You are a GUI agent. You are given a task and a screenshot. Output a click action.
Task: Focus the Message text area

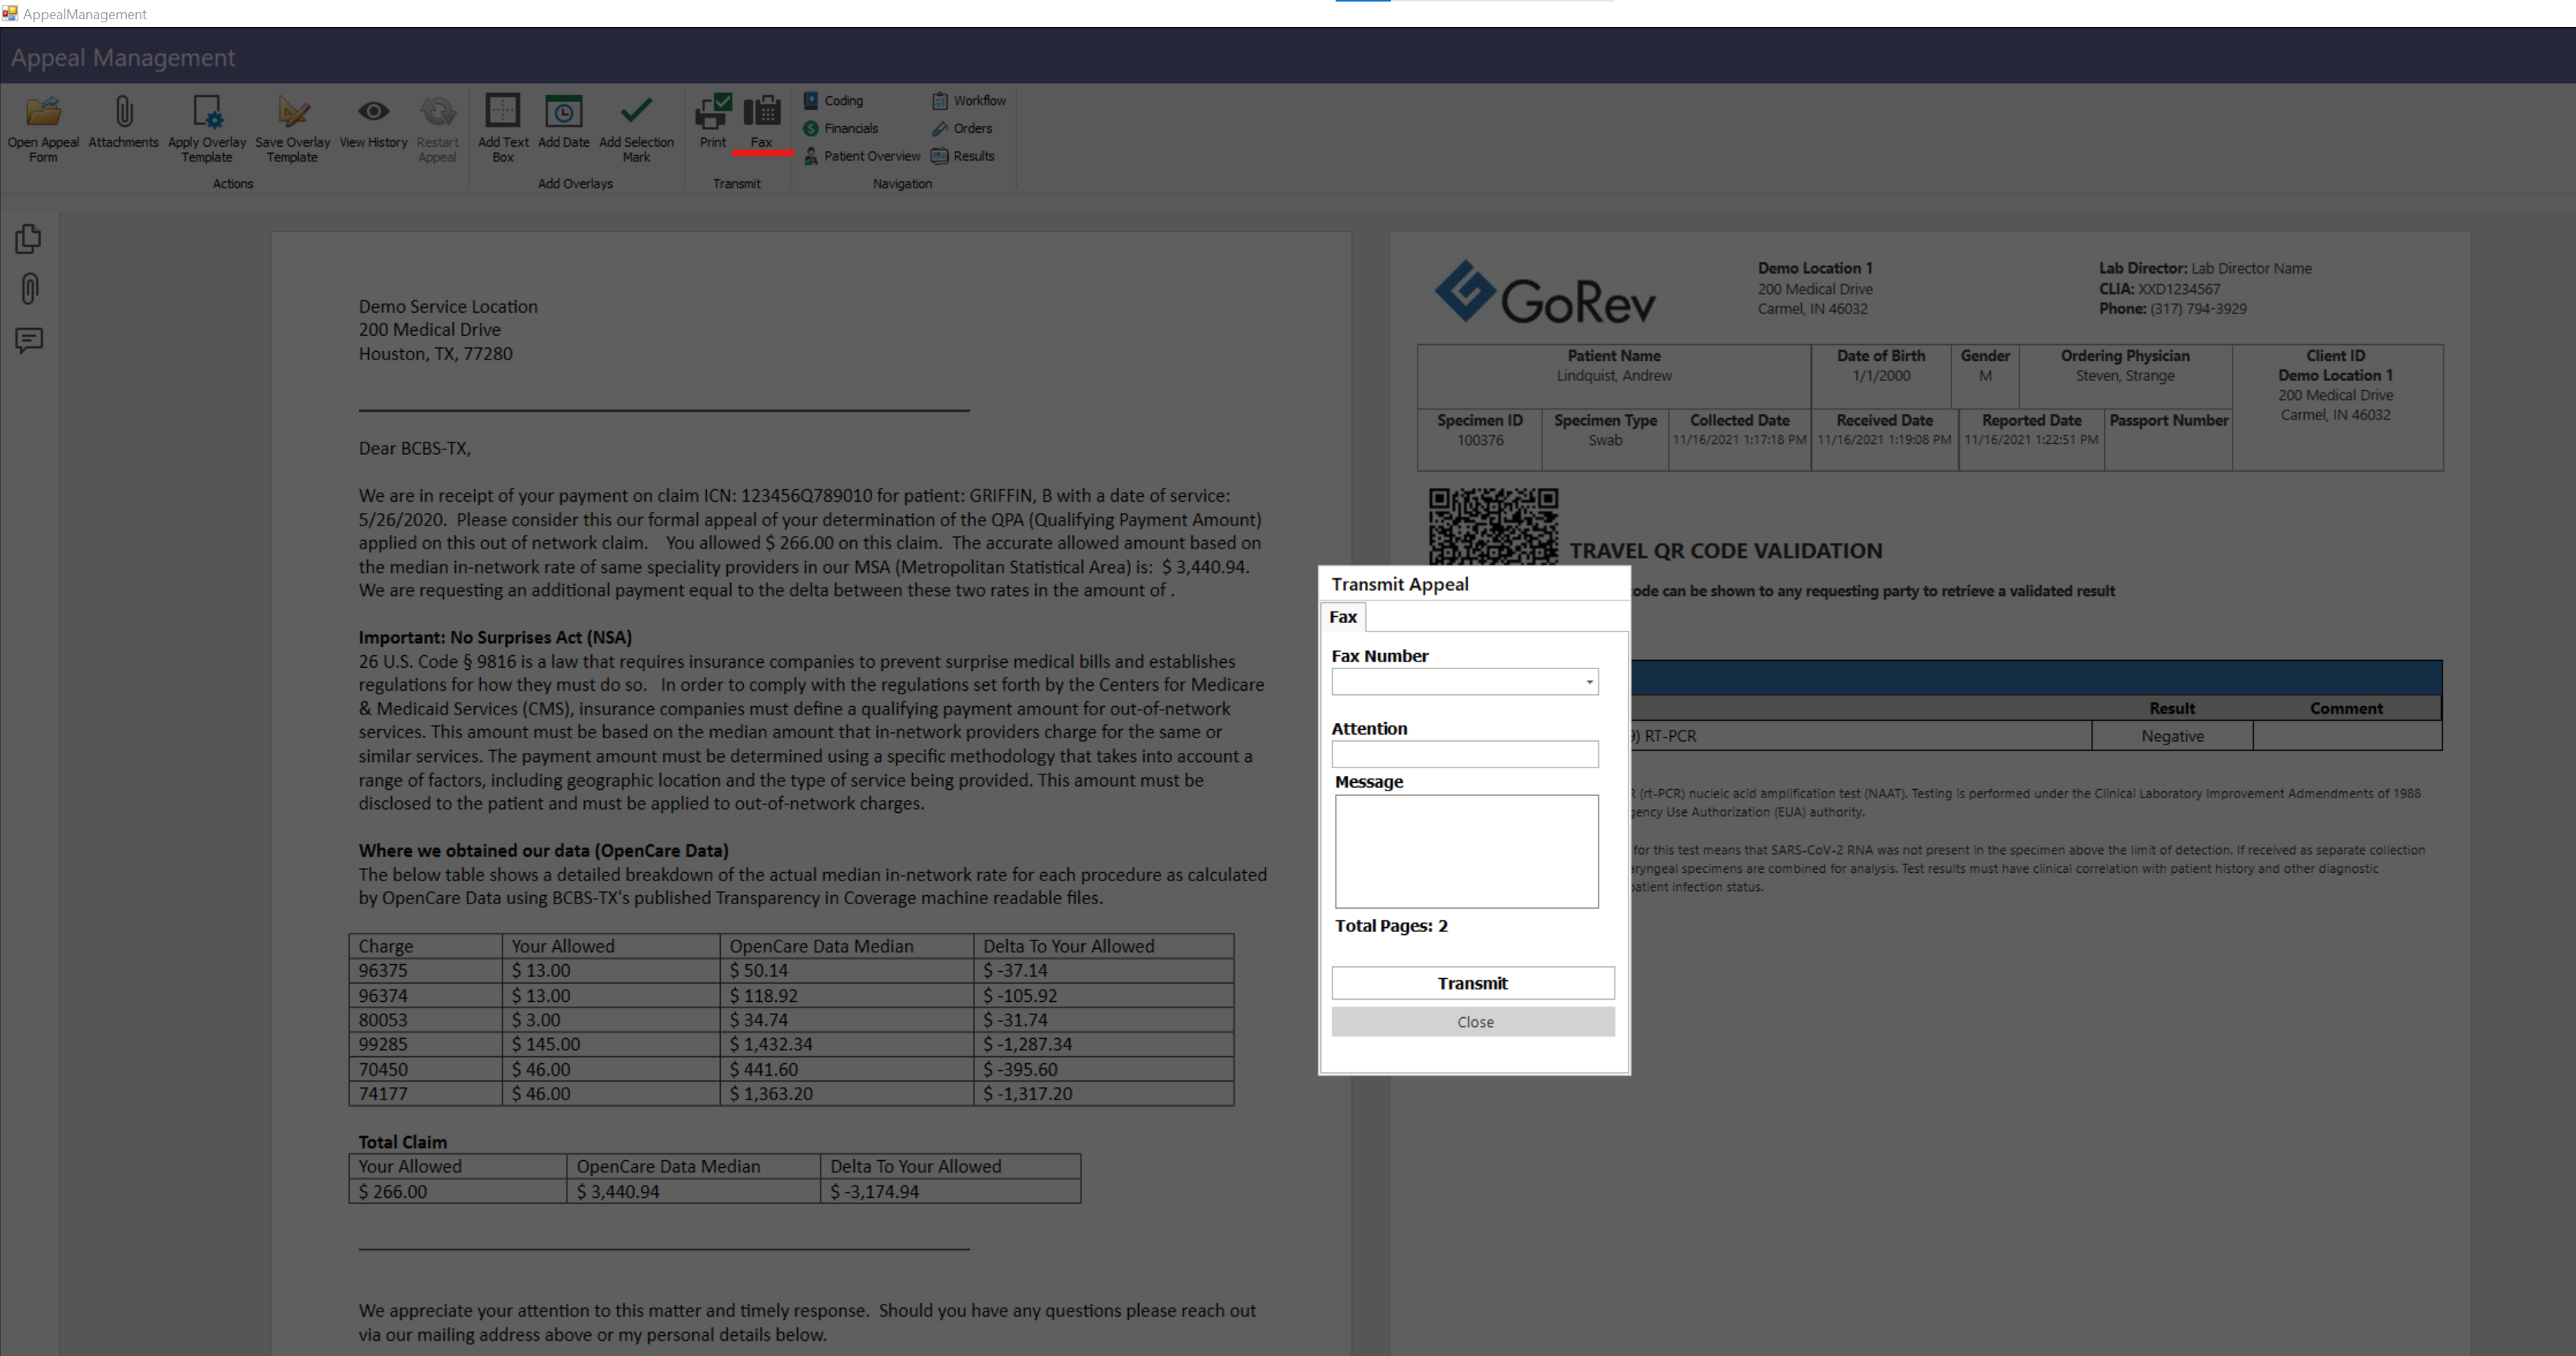[1466, 852]
